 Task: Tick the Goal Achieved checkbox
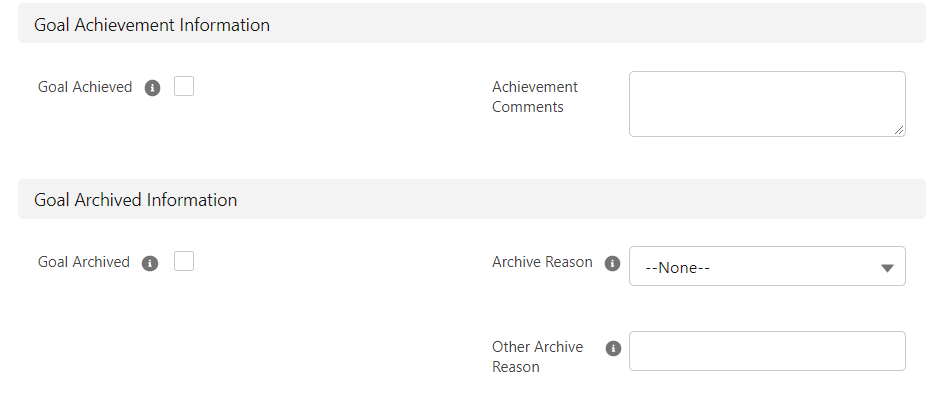184,86
